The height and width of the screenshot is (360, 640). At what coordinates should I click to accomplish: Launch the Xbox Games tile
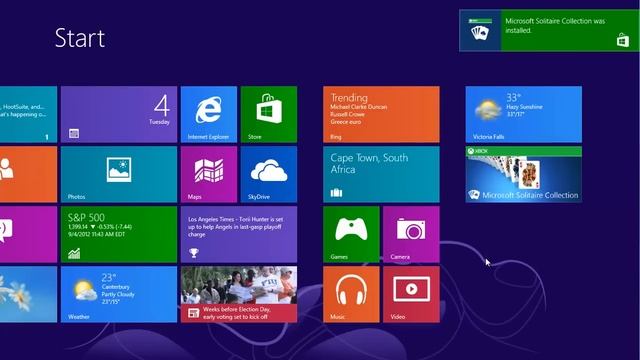pyautogui.click(x=351, y=234)
